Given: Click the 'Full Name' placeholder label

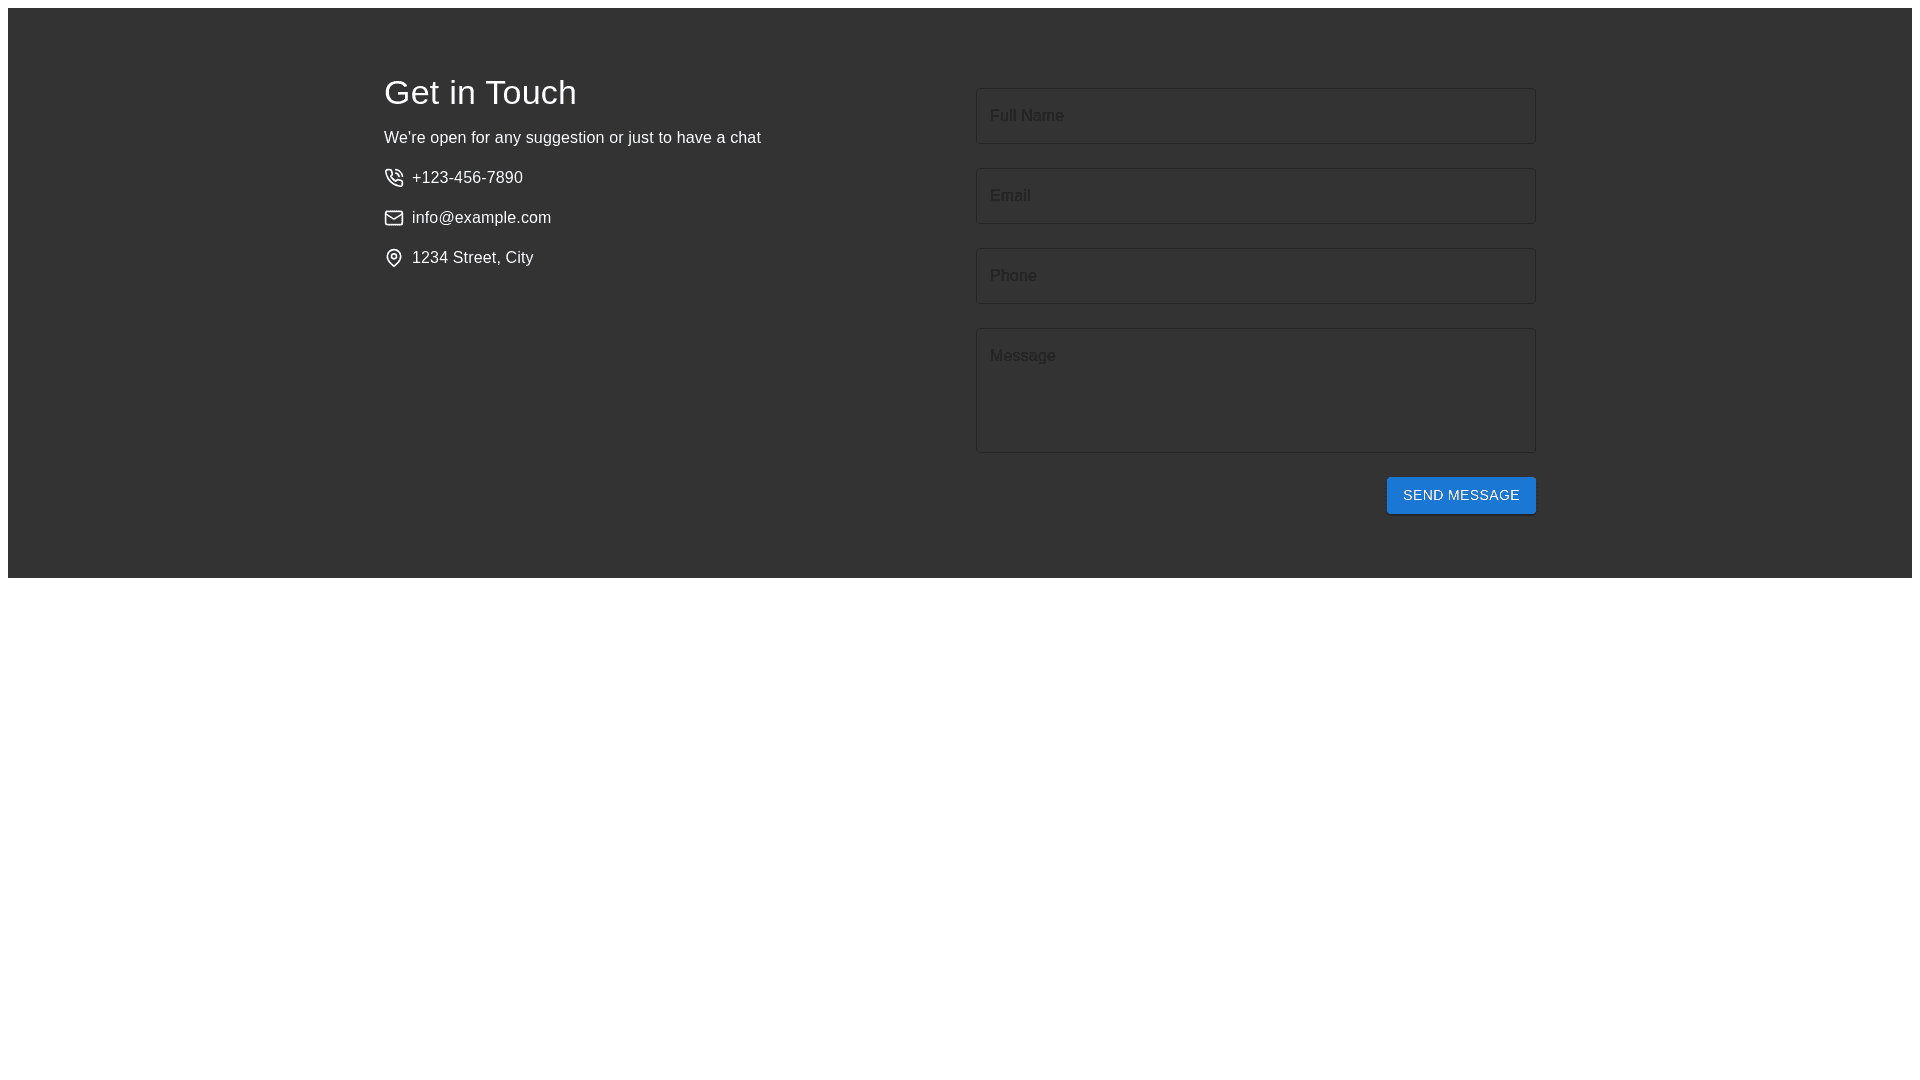Looking at the screenshot, I should tap(1026, 116).
